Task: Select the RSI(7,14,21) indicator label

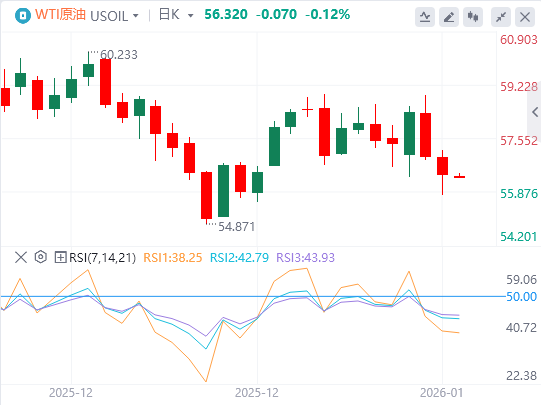Action: 102,257
